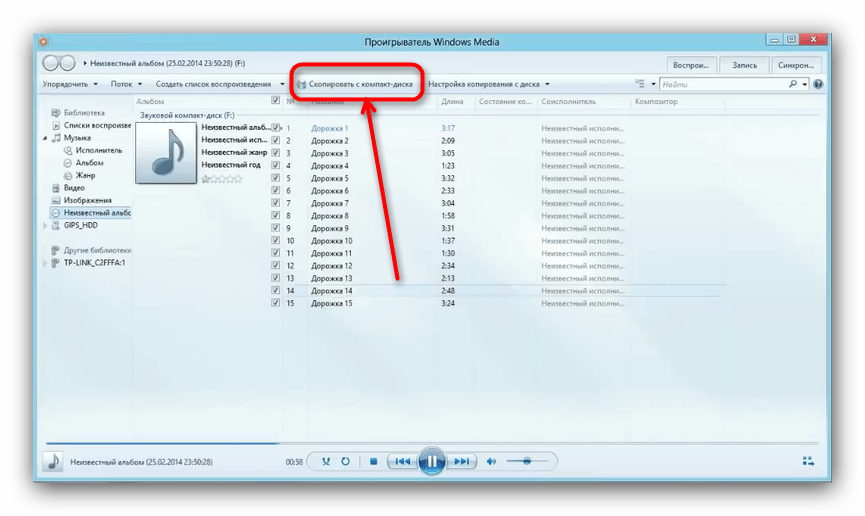Image resolution: width=865 pixels, height=516 pixels.
Task: Expand the TP-LINK_C2FFFA:1 node
Action: tap(45, 263)
